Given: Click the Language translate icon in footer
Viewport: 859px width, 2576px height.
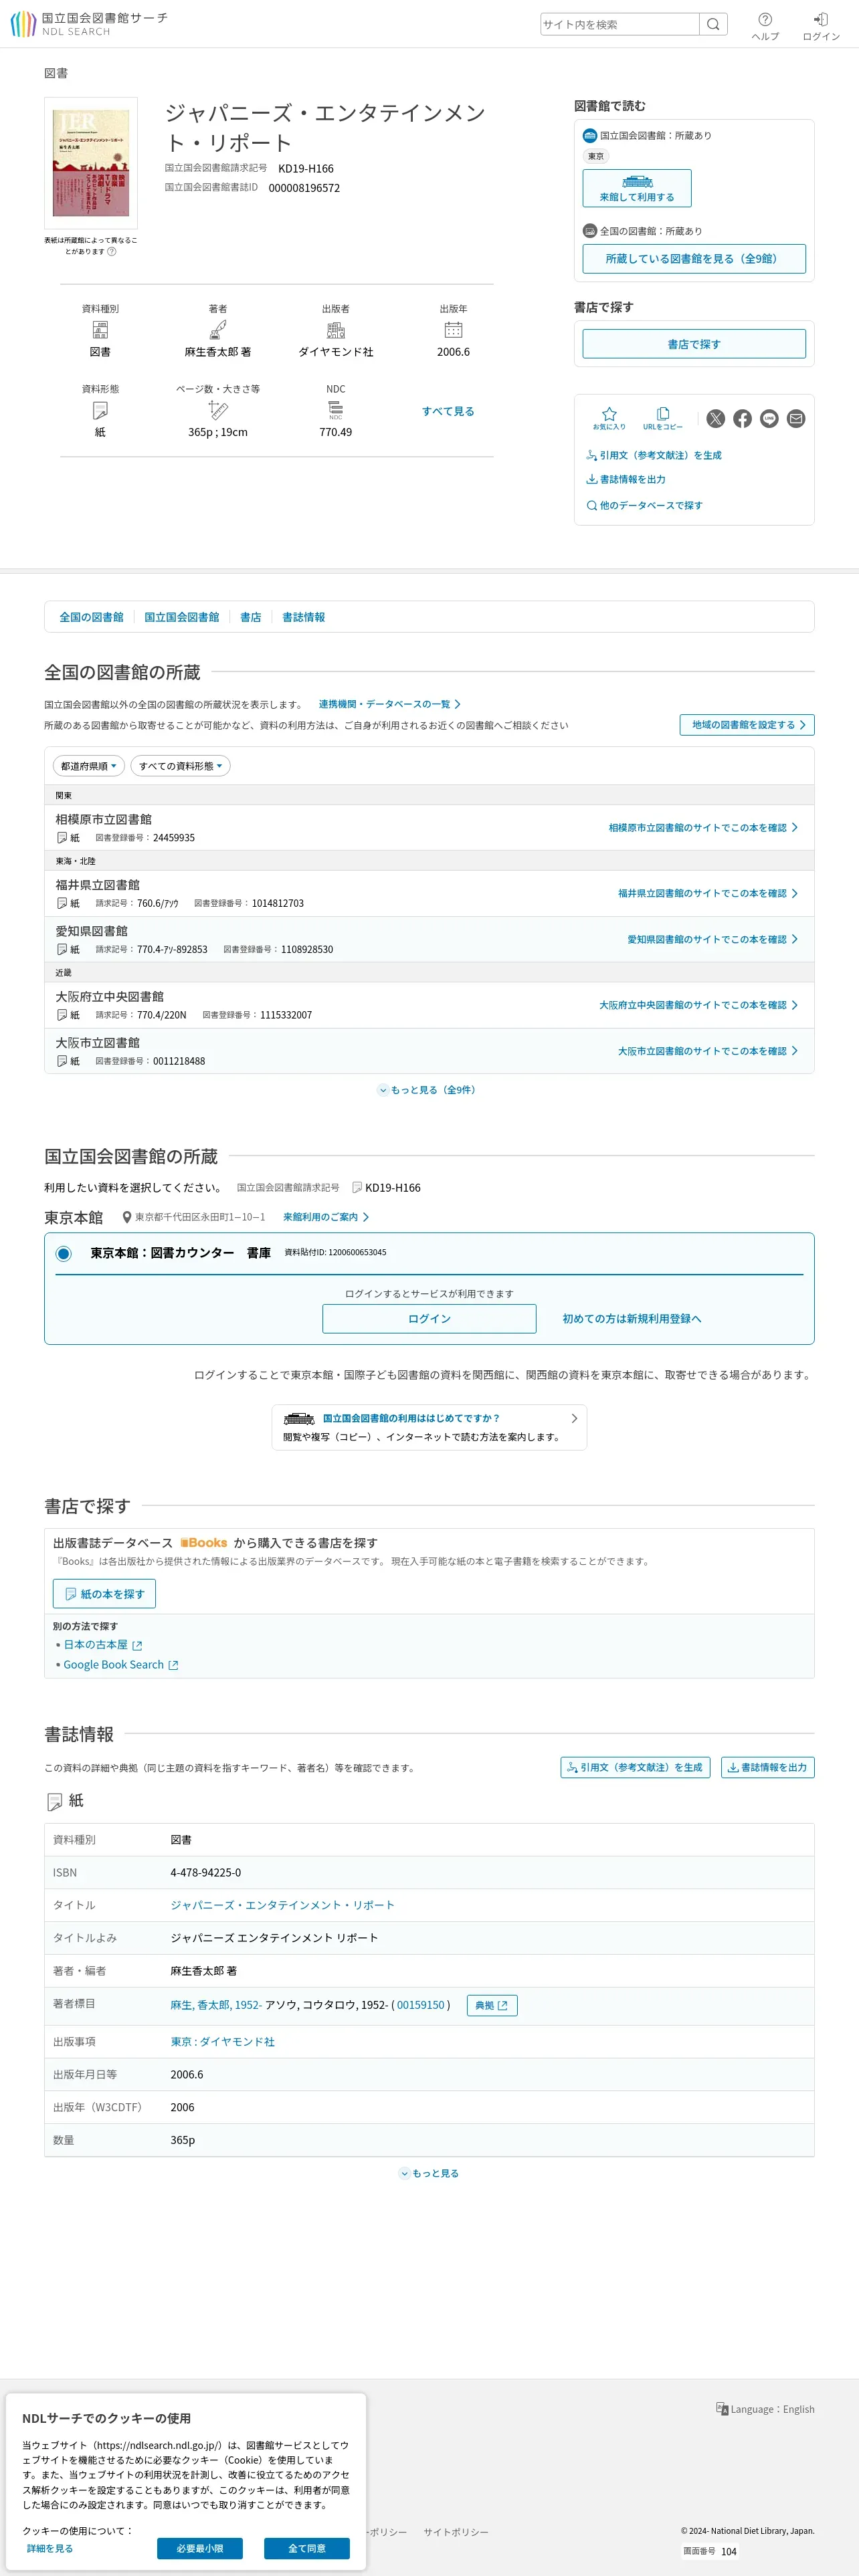Looking at the screenshot, I should click(x=722, y=2409).
